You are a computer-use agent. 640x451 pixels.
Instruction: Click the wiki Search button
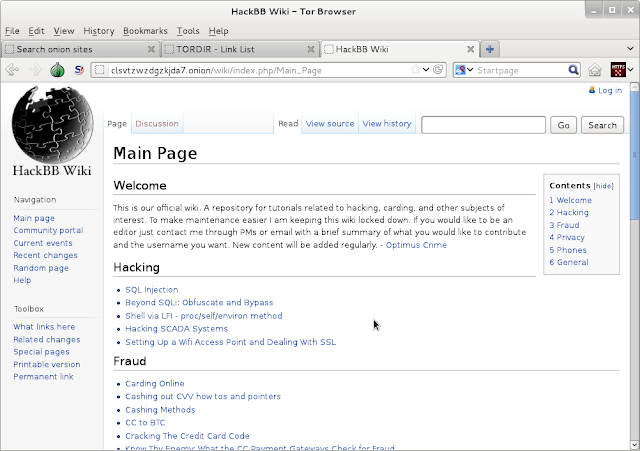pyautogui.click(x=602, y=125)
